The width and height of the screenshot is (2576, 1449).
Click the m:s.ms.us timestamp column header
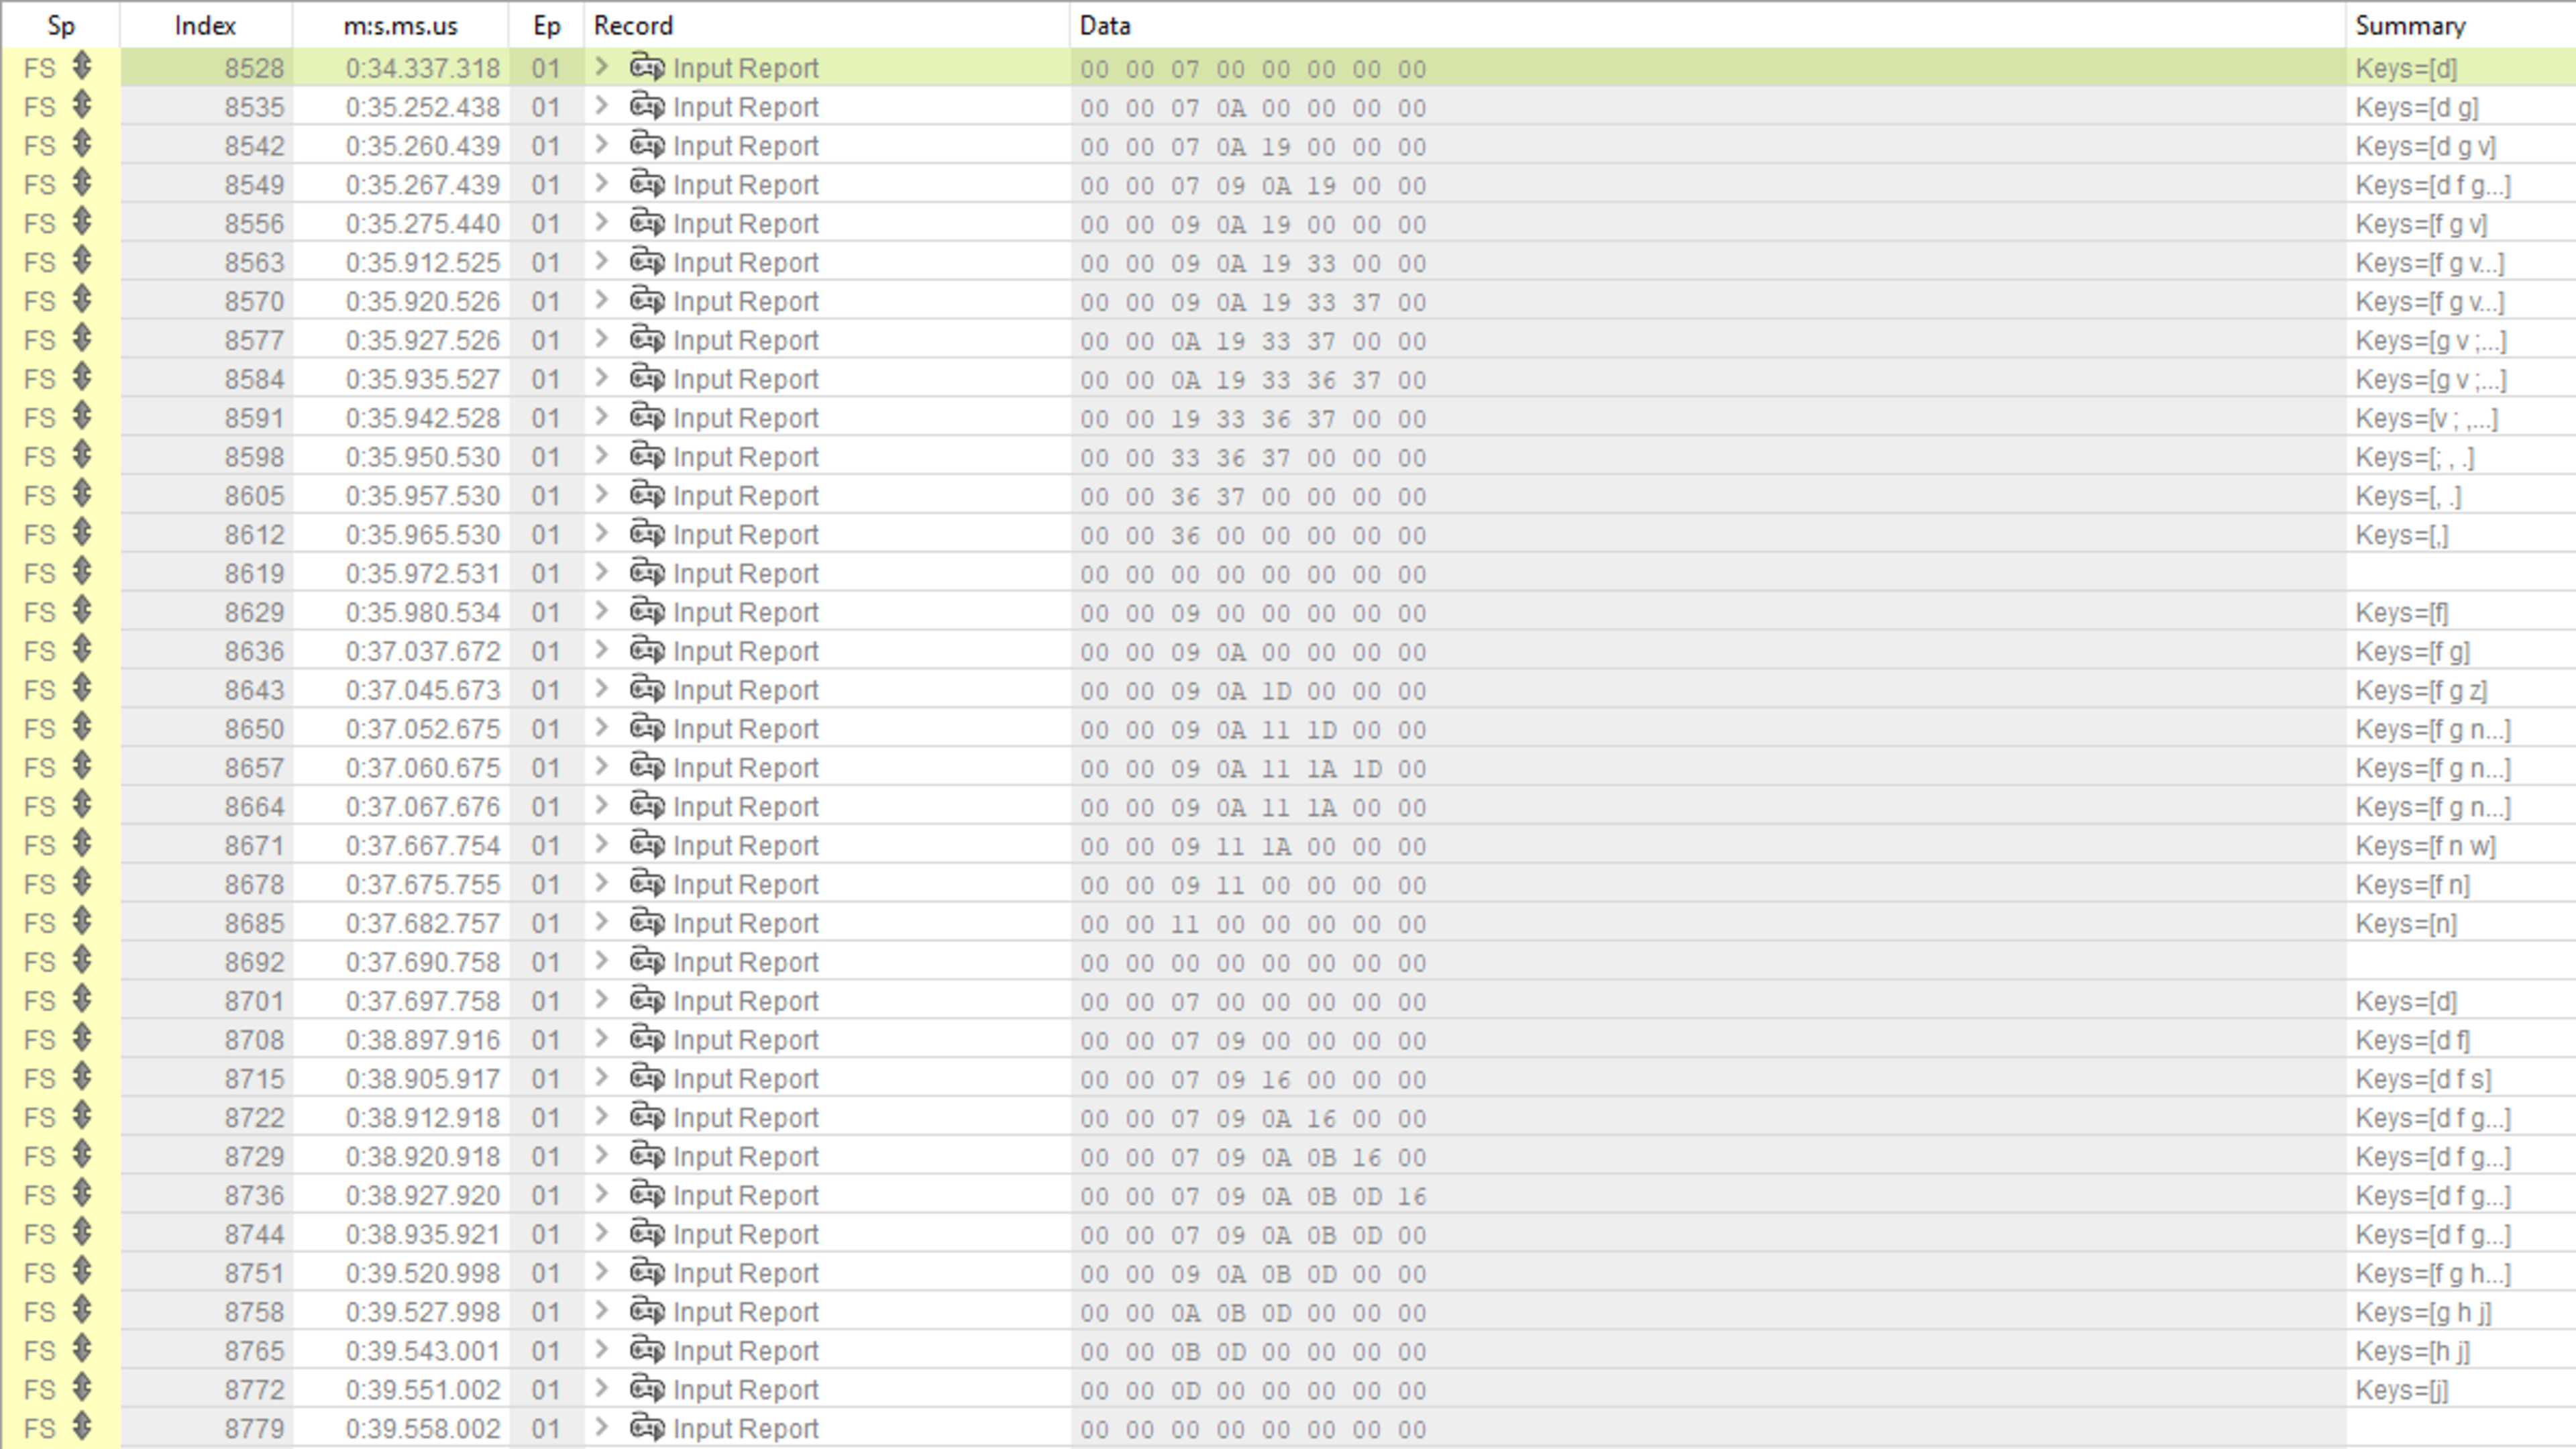[400, 25]
